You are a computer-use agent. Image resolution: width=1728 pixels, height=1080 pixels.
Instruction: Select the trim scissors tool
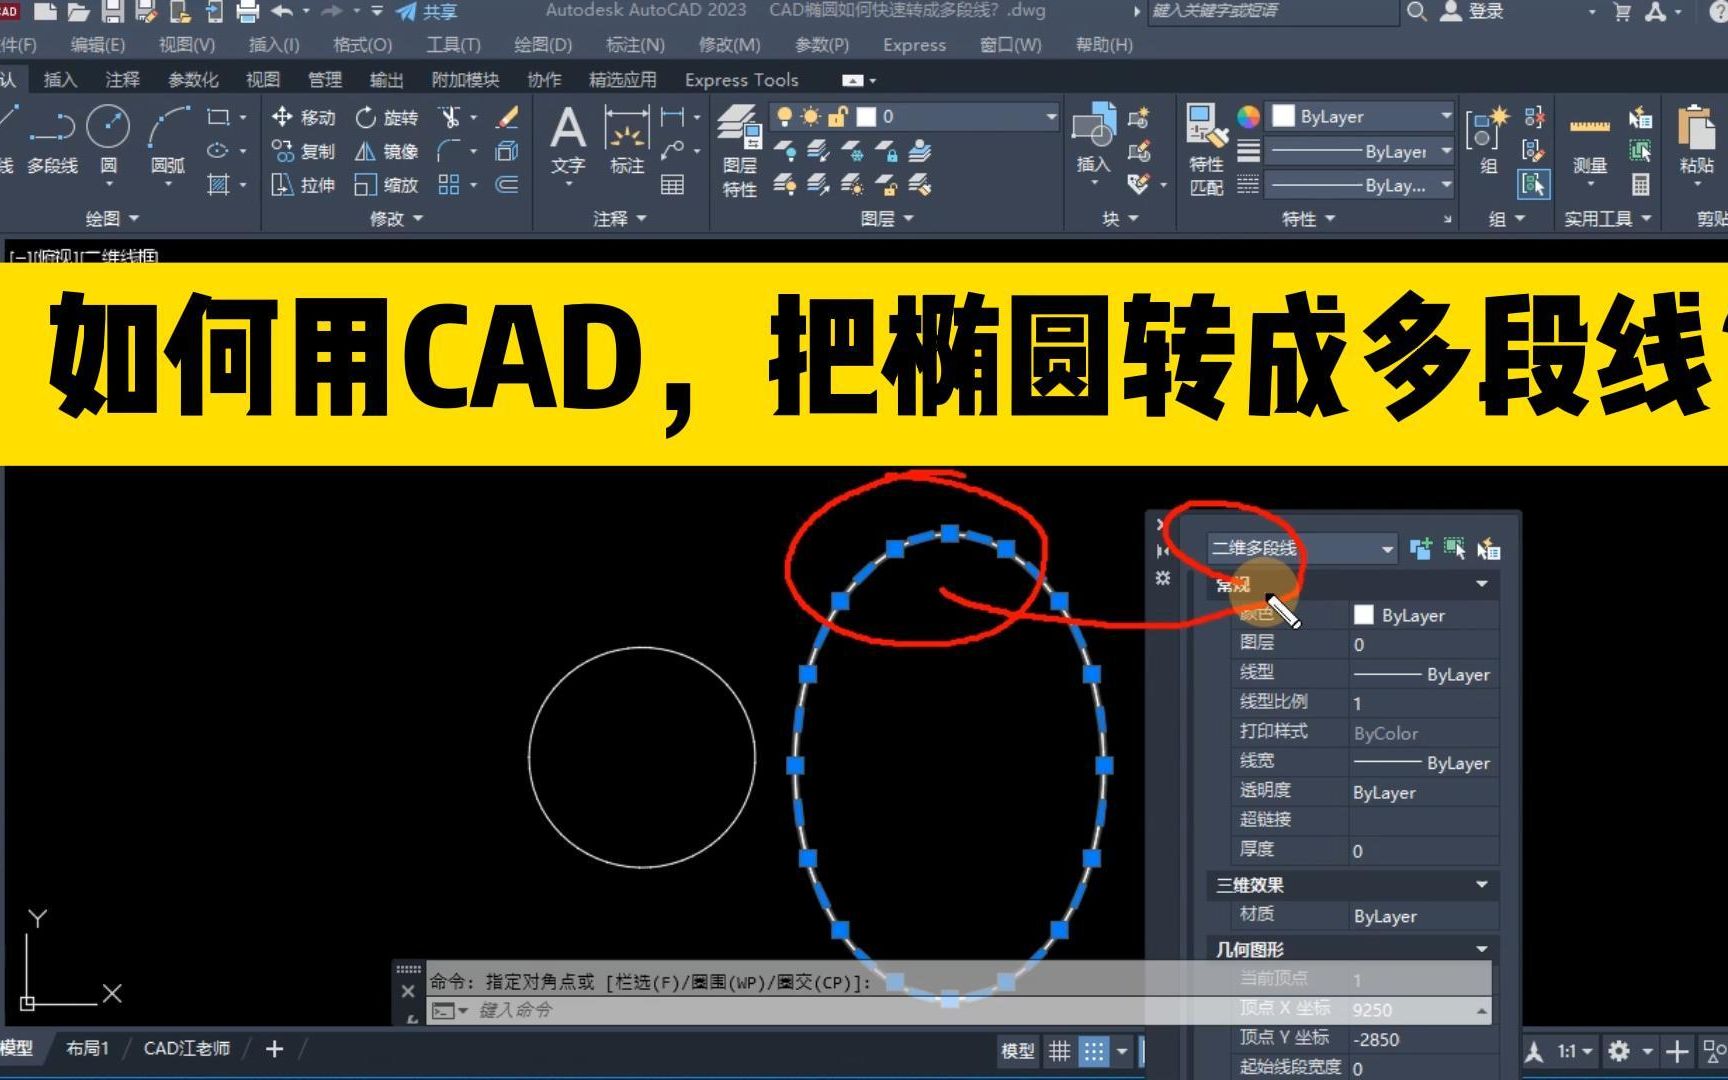[x=450, y=117]
